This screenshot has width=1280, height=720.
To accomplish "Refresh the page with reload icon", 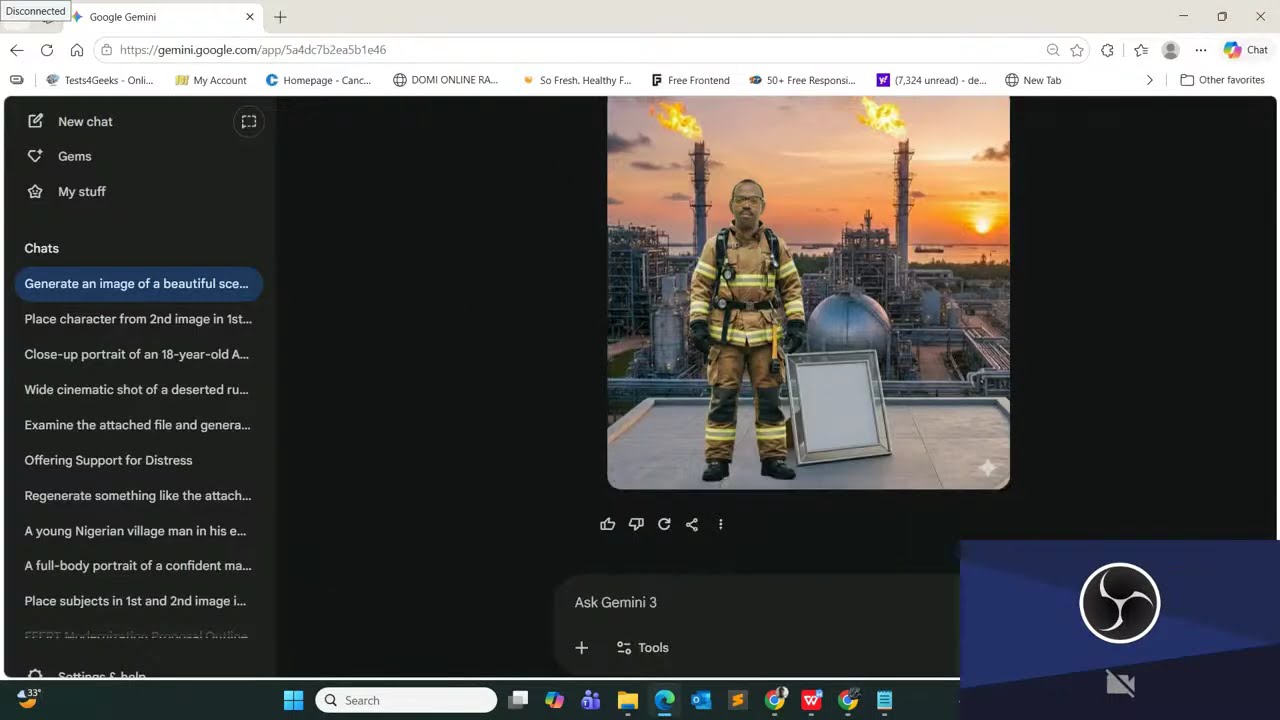I will (x=47, y=50).
